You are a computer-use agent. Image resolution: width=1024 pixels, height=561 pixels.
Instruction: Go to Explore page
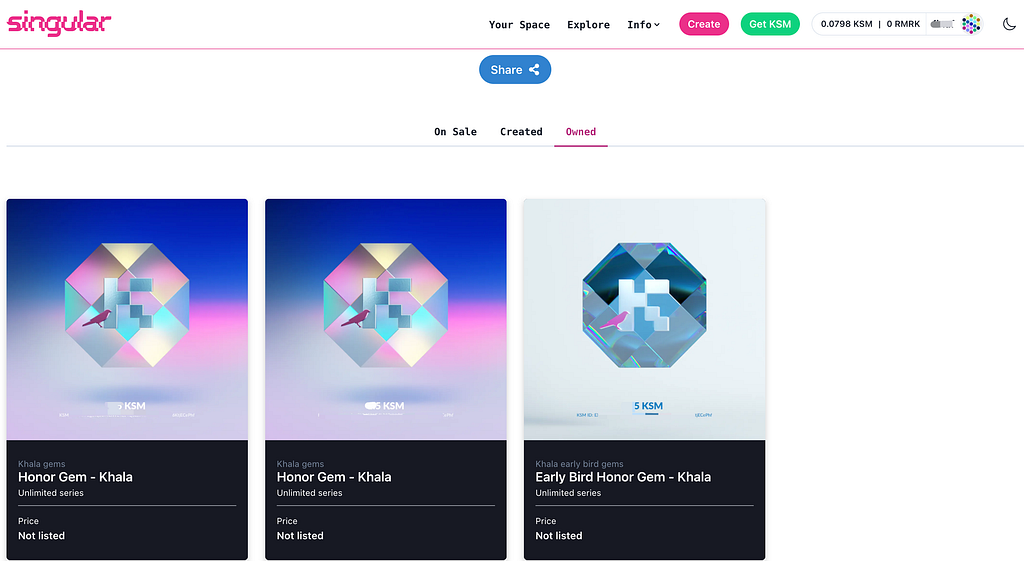(588, 24)
